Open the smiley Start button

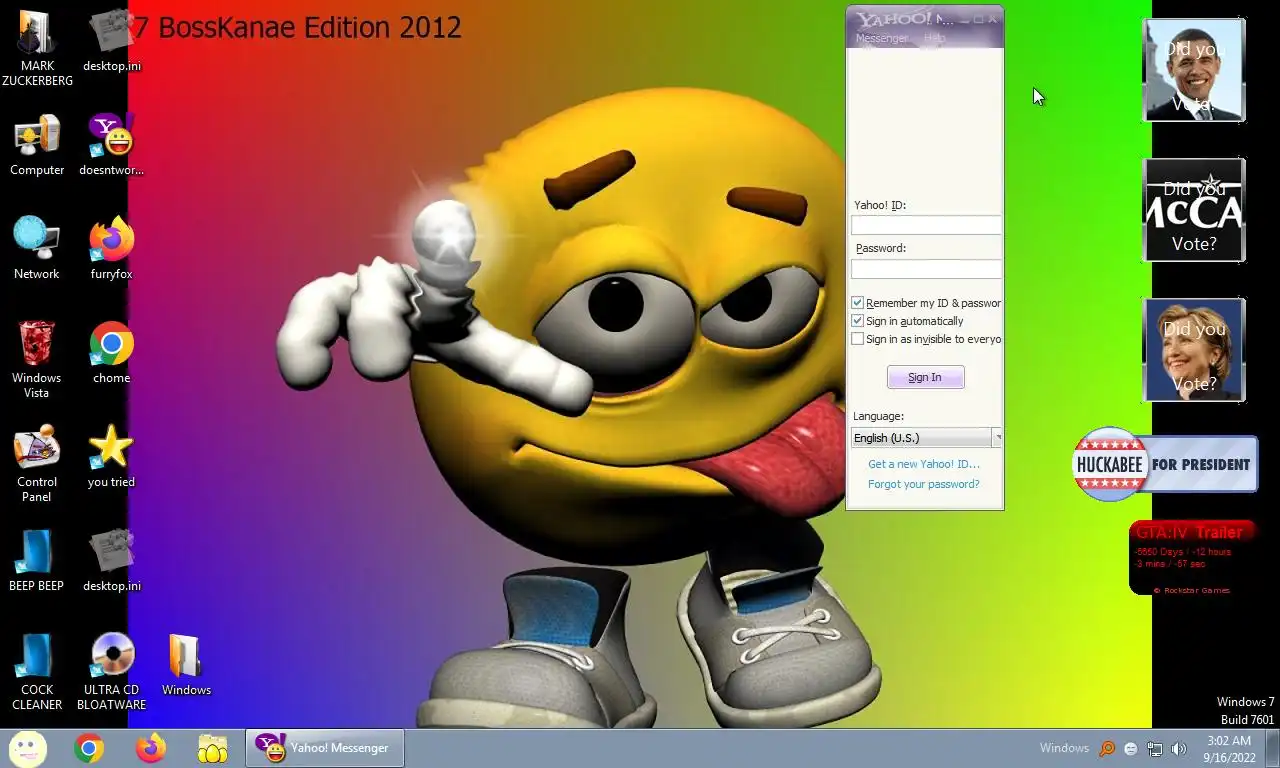[28, 748]
